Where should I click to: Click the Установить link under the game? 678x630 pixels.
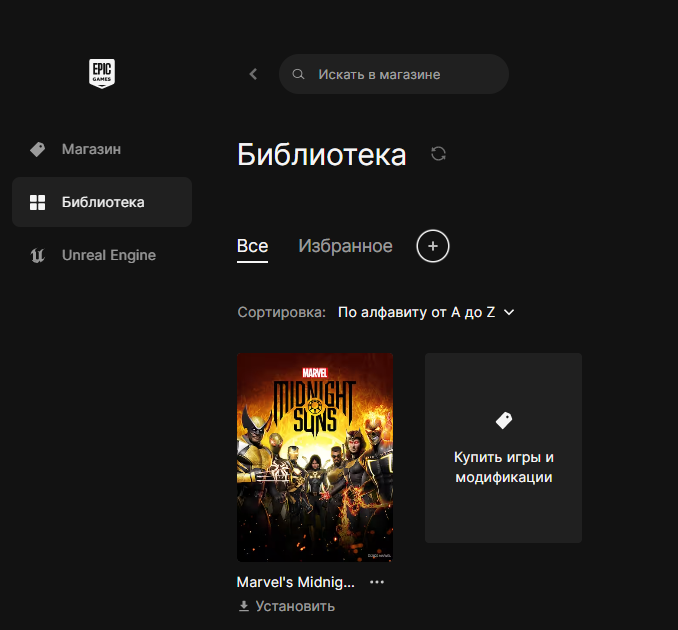click(x=295, y=606)
